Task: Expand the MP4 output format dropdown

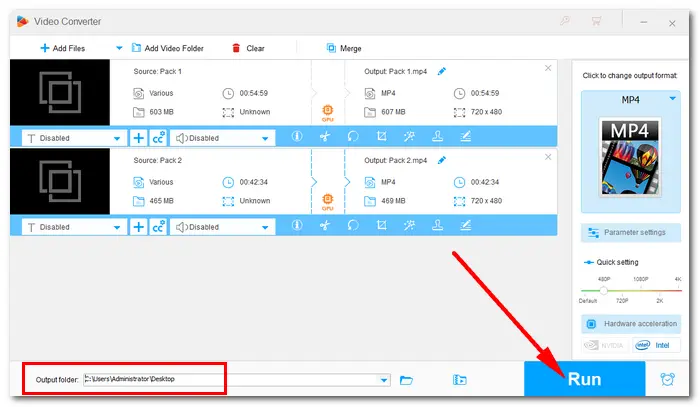Action: tap(672, 99)
